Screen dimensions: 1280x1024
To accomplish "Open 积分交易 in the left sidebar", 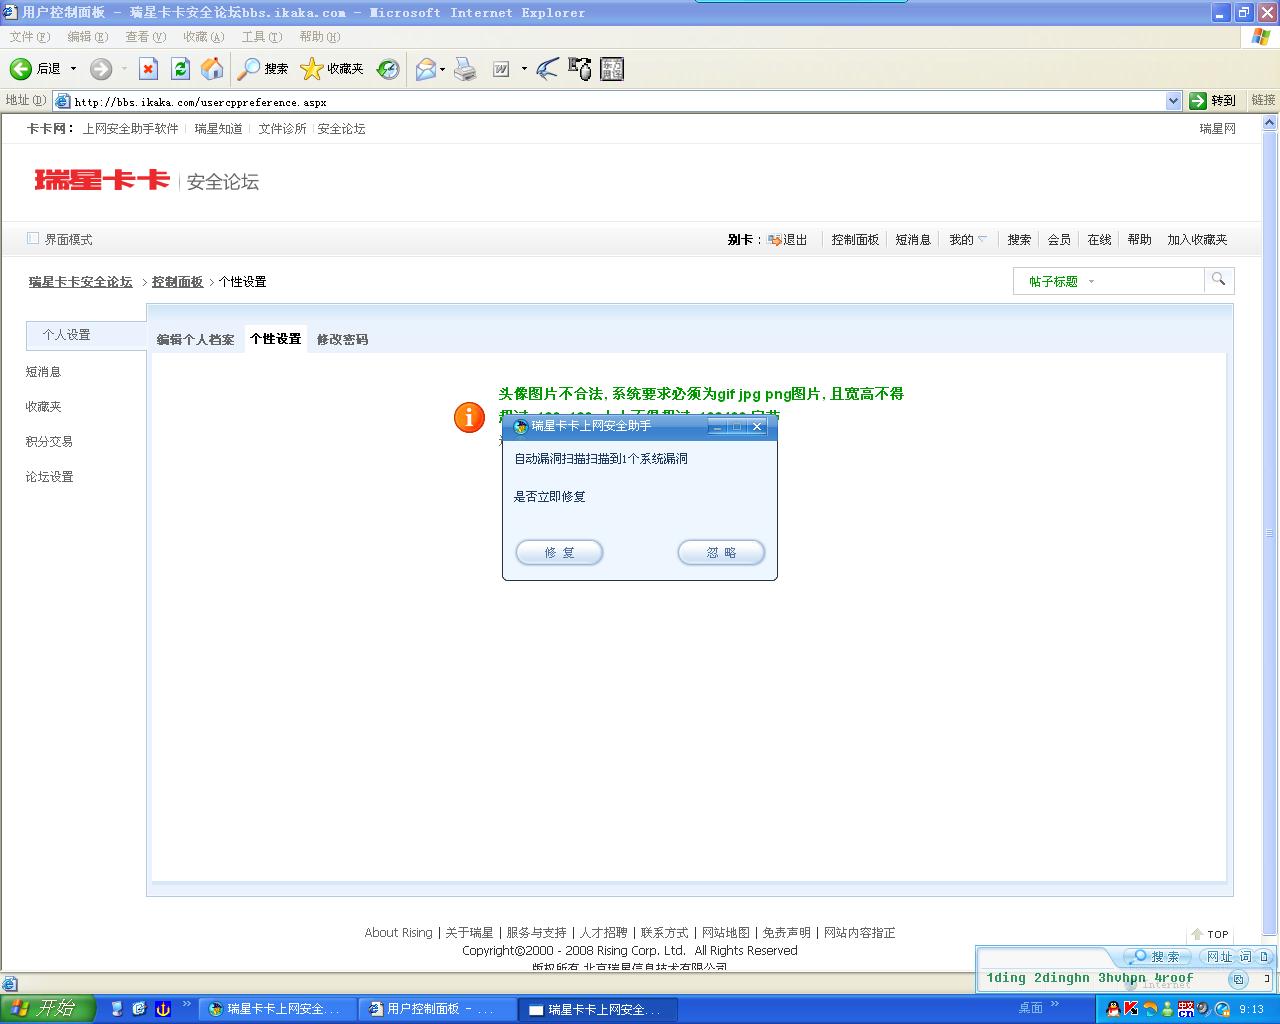I will pos(49,441).
